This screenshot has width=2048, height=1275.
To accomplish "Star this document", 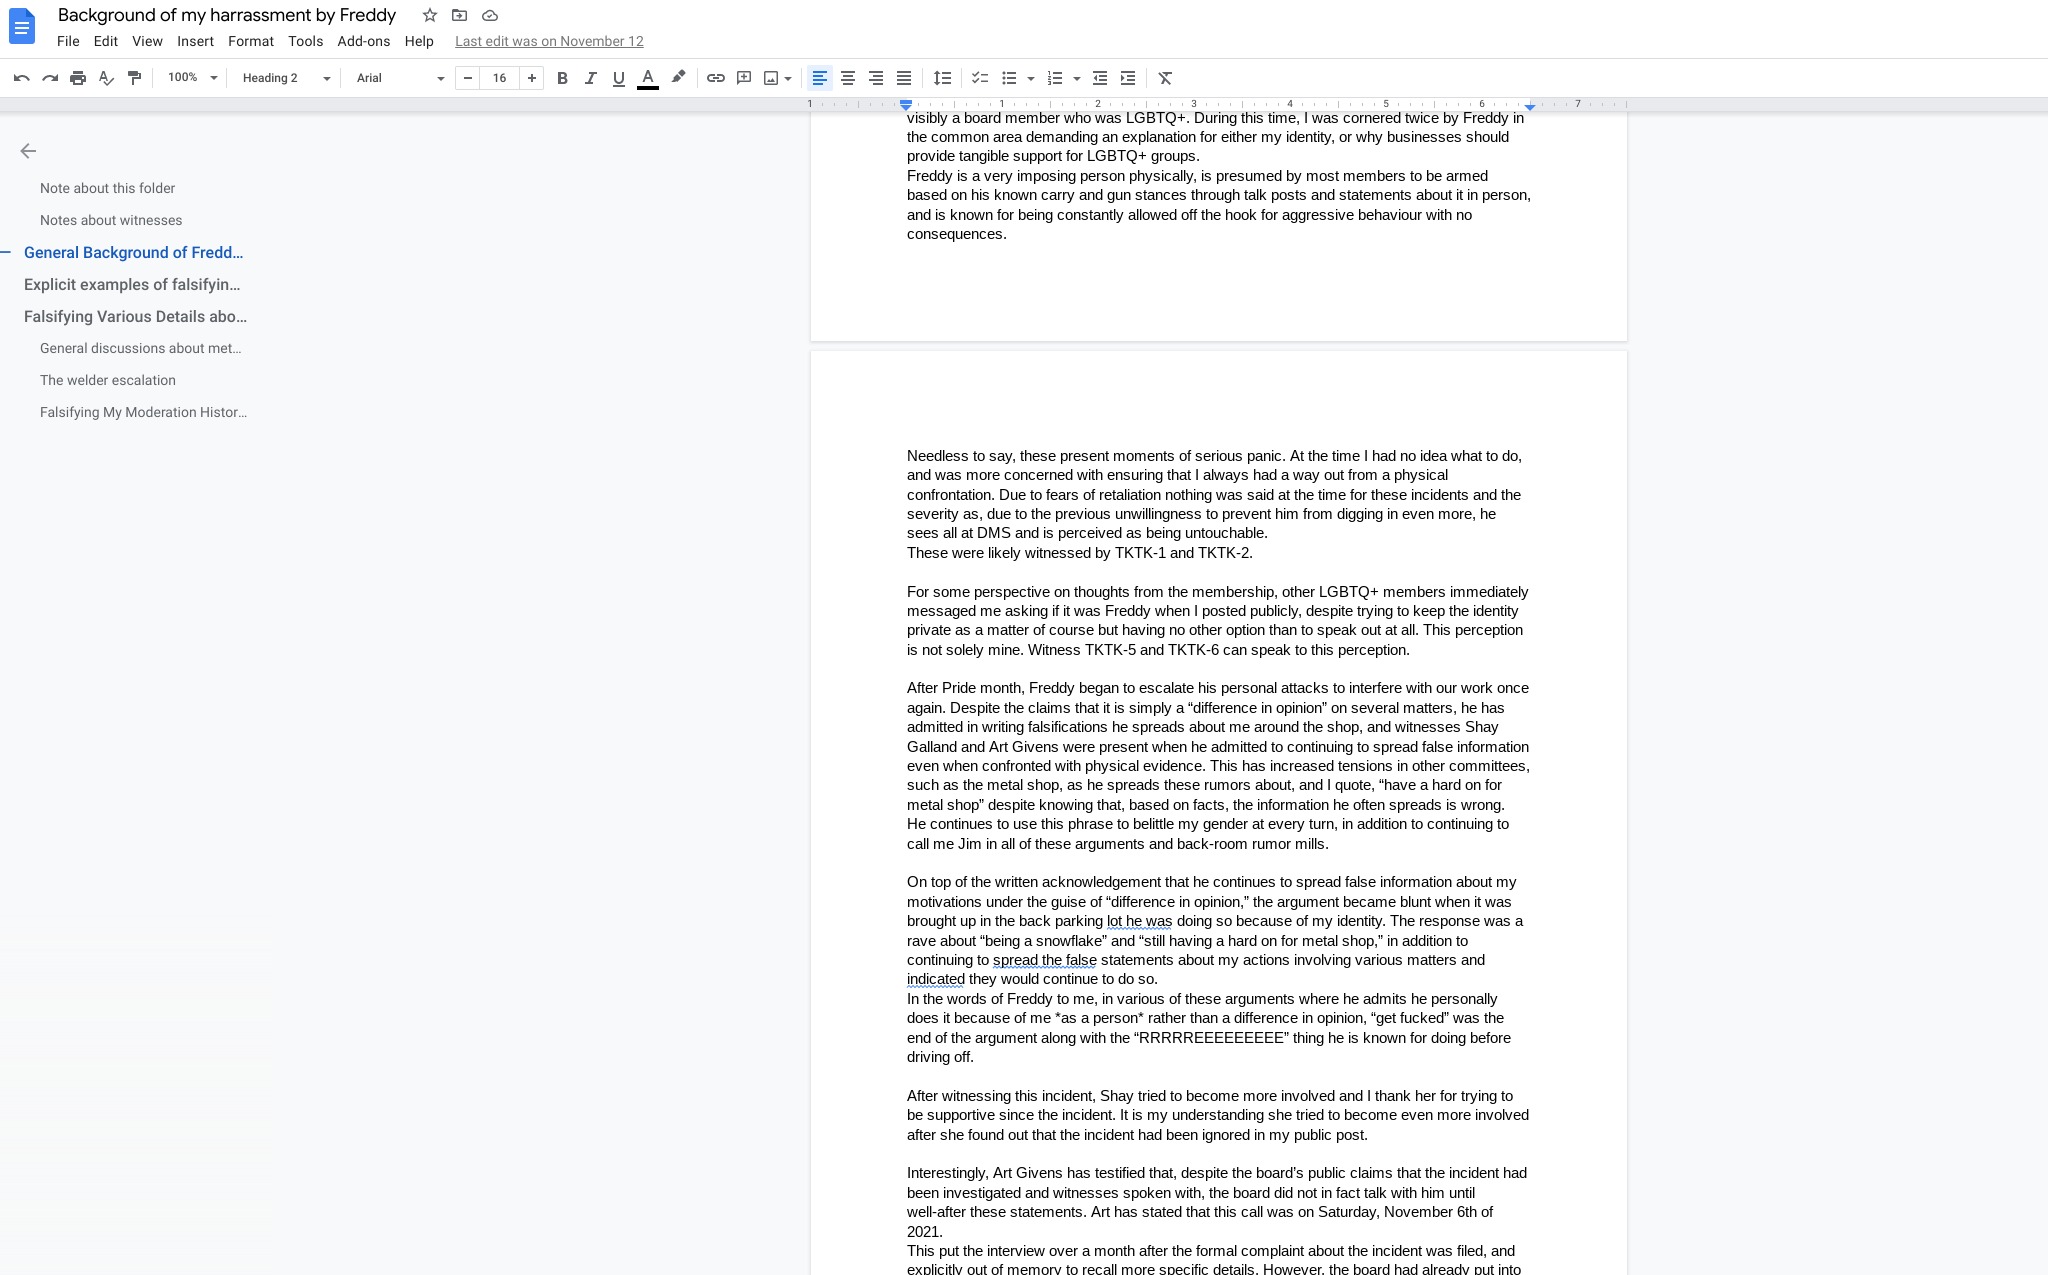I will coord(430,15).
